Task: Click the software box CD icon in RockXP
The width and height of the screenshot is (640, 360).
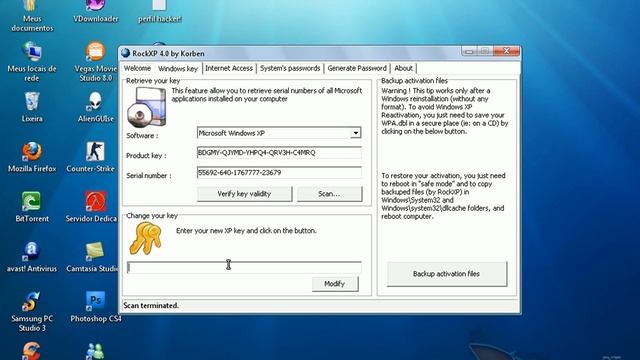Action: pyautogui.click(x=147, y=107)
